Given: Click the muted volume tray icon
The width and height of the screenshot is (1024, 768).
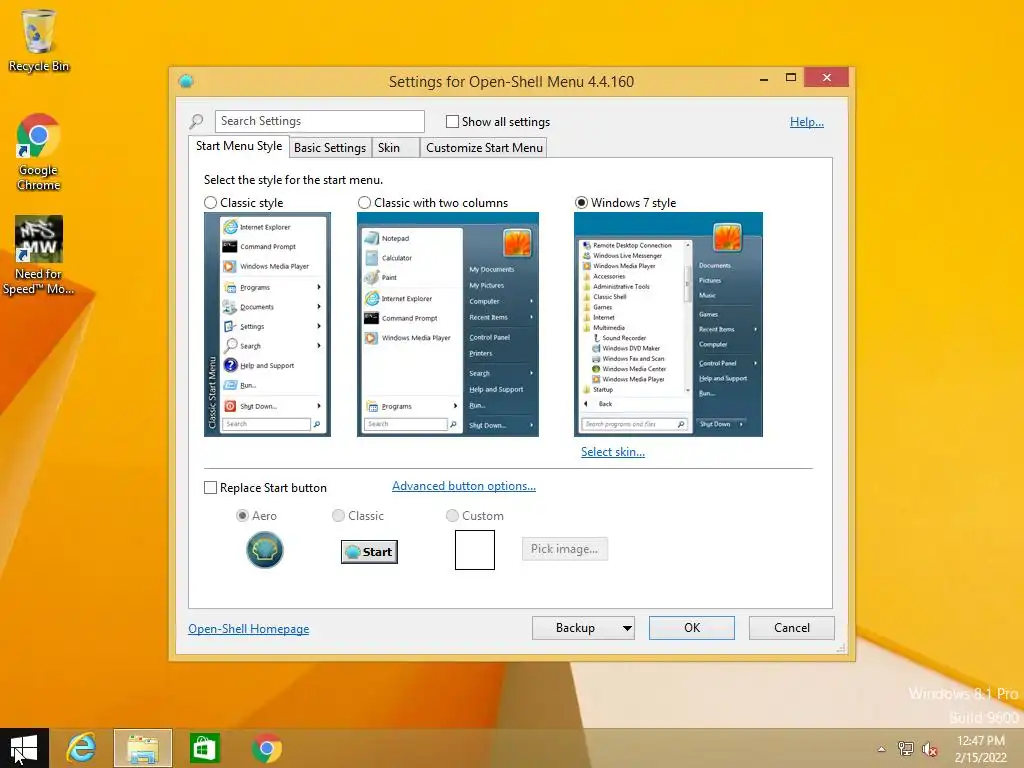Looking at the screenshot, I should coord(929,749).
